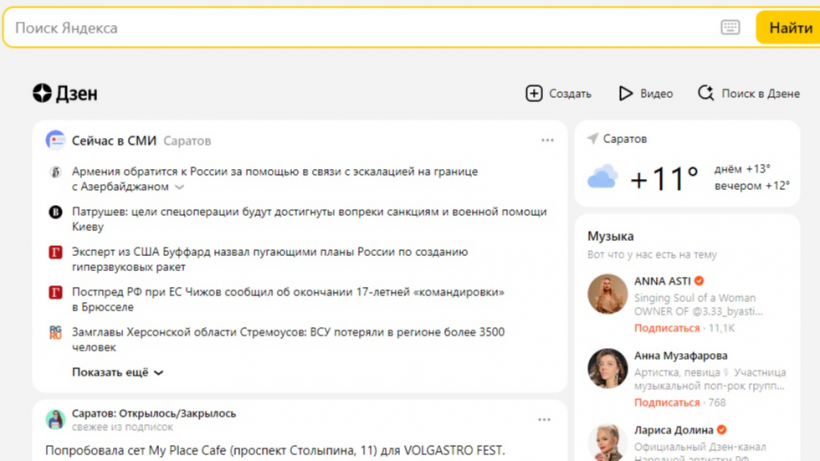
Task: Open Стремоусов Херсонской области headline
Action: [x=288, y=340]
